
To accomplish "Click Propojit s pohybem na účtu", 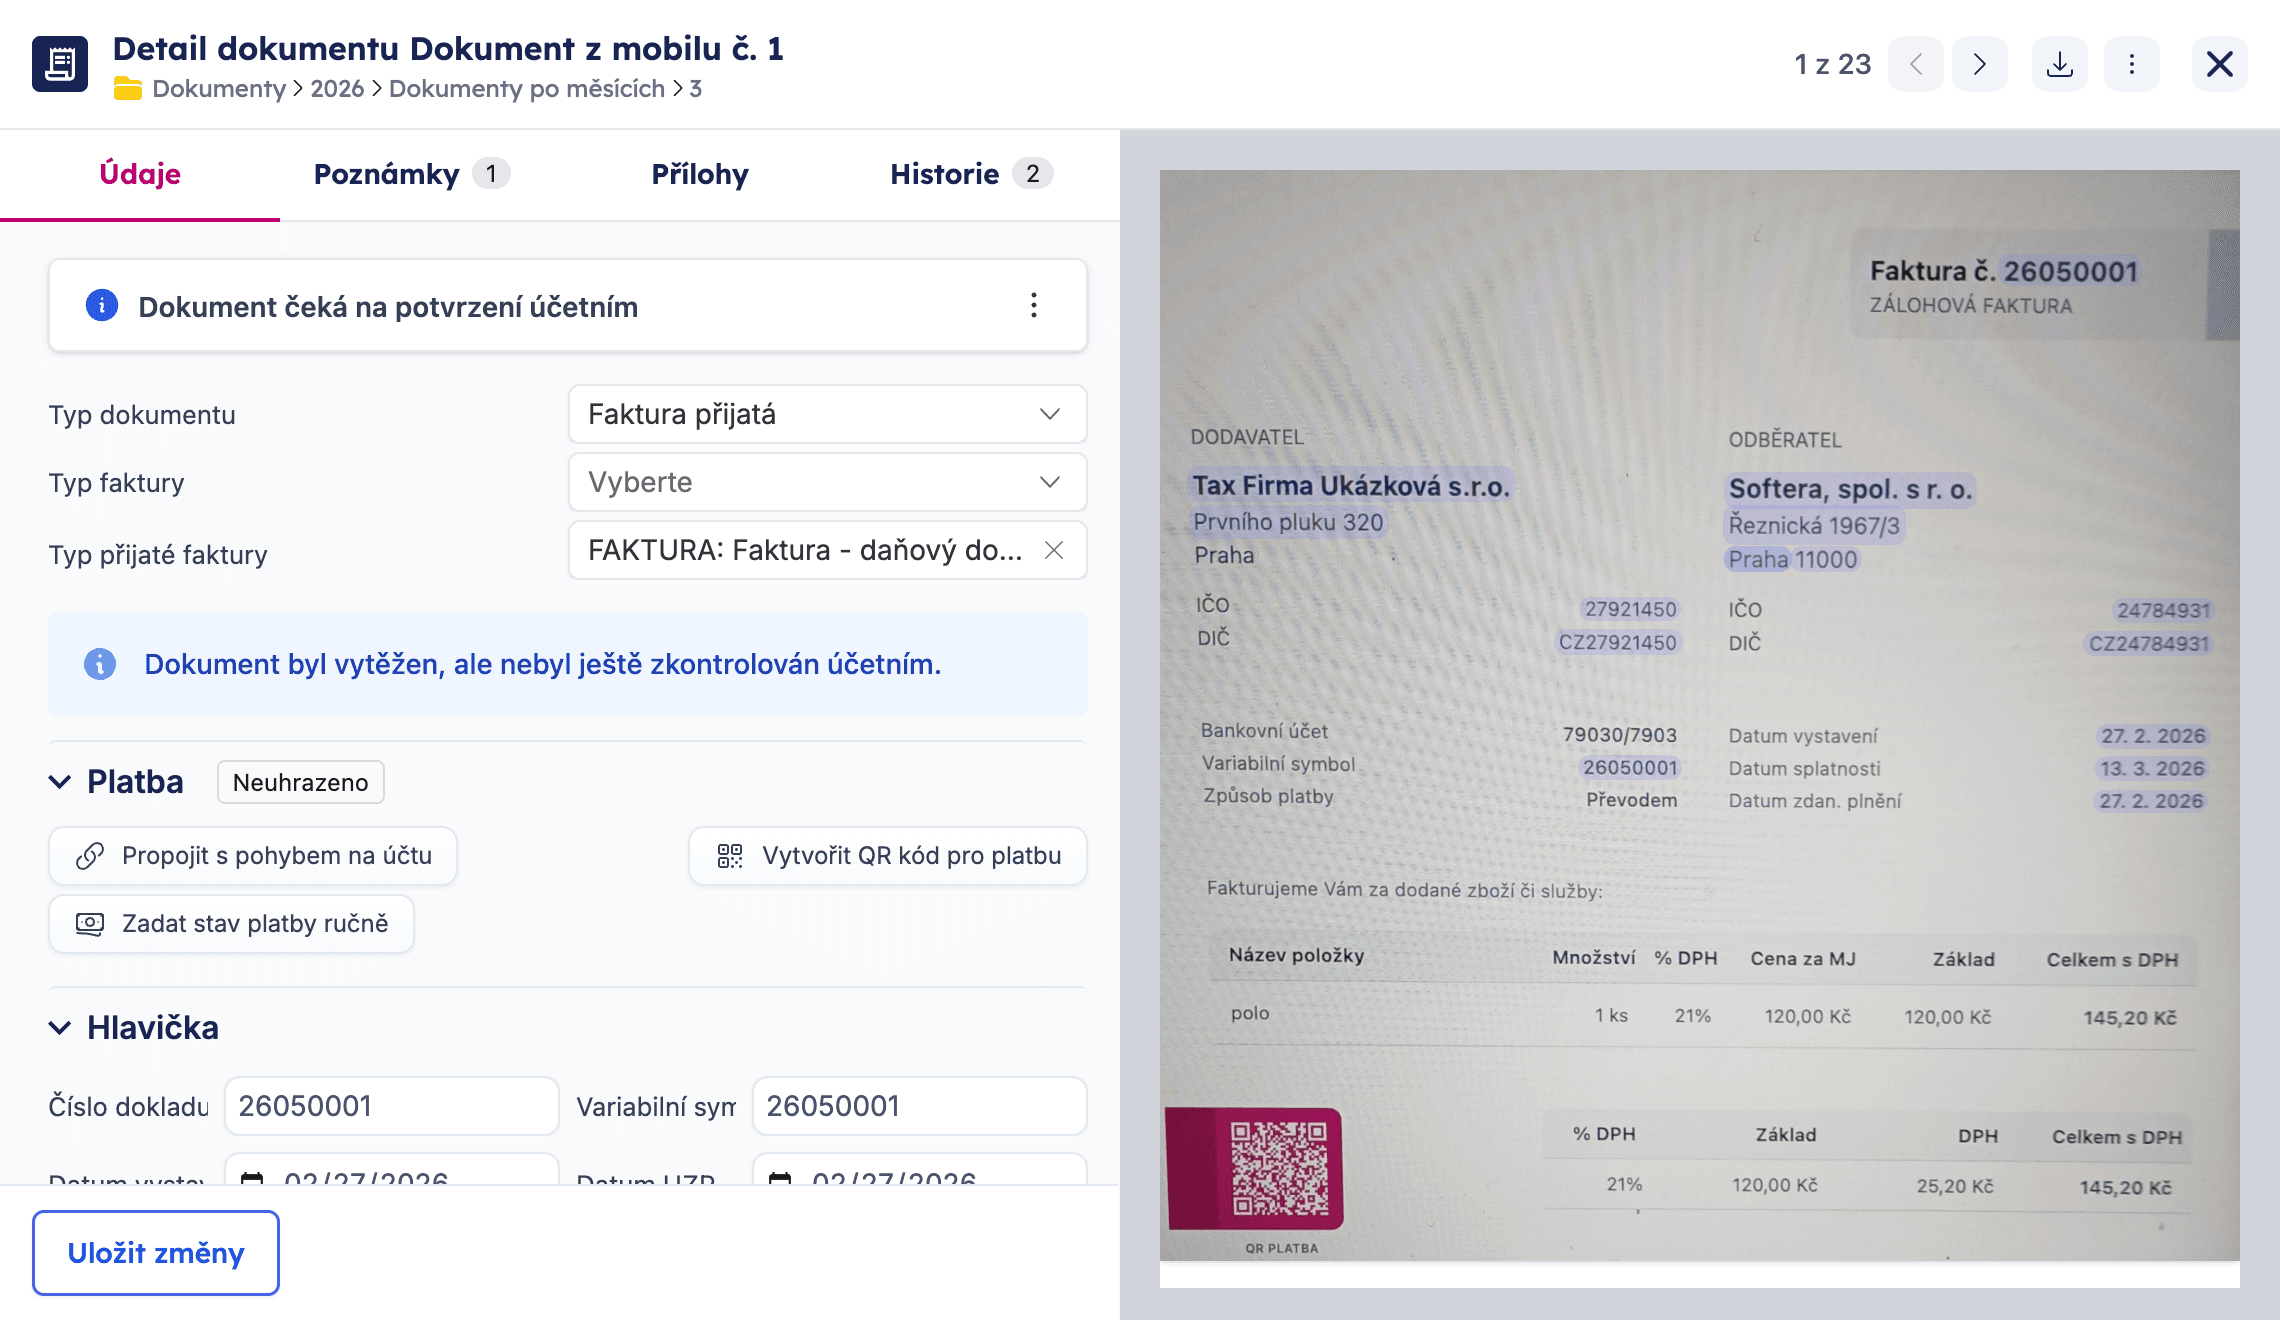I will [x=253, y=856].
